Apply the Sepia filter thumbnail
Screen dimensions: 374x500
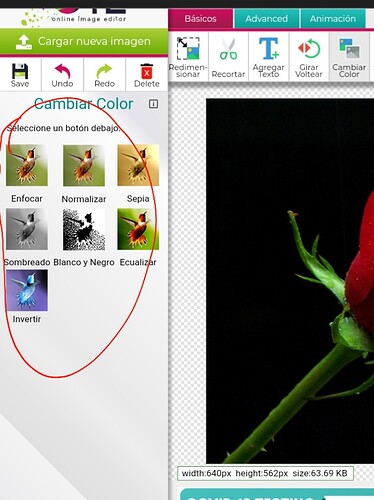138,165
